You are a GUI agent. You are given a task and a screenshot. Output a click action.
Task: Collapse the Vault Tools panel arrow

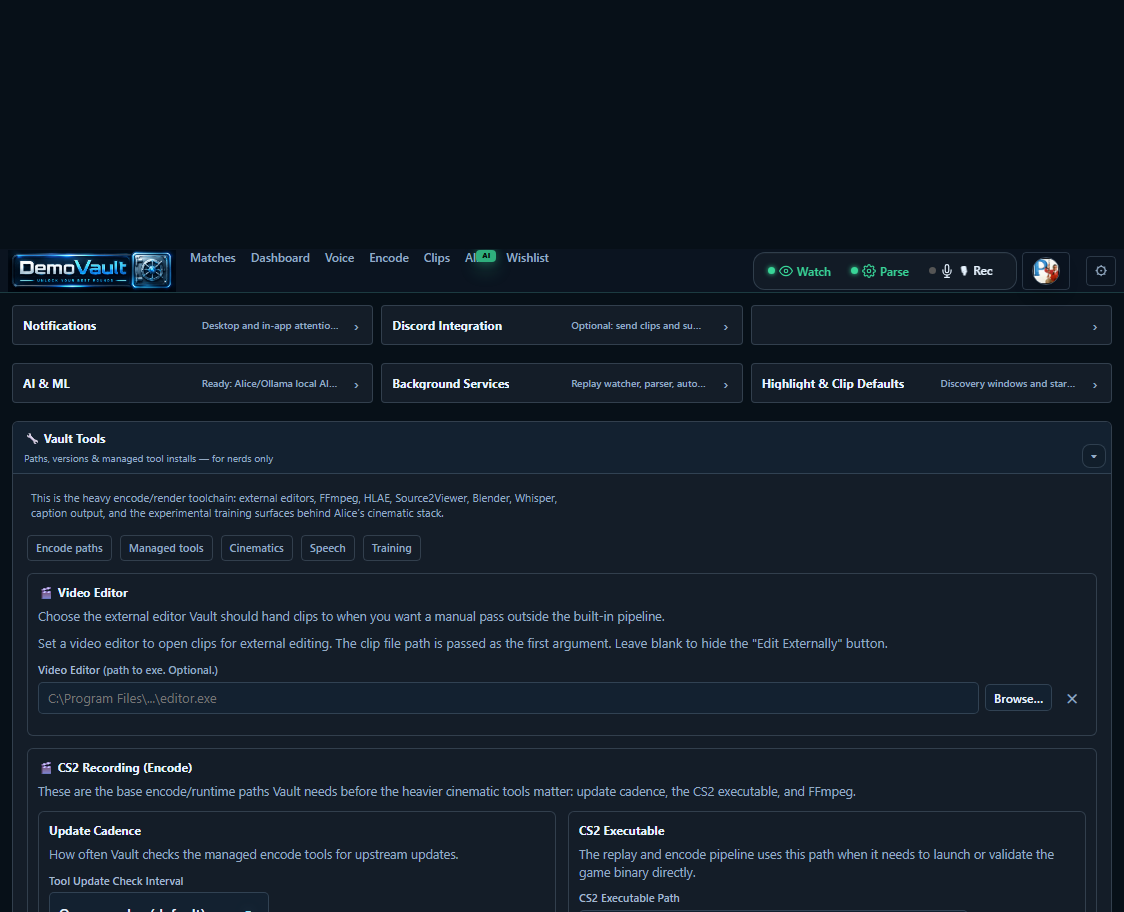click(x=1093, y=456)
